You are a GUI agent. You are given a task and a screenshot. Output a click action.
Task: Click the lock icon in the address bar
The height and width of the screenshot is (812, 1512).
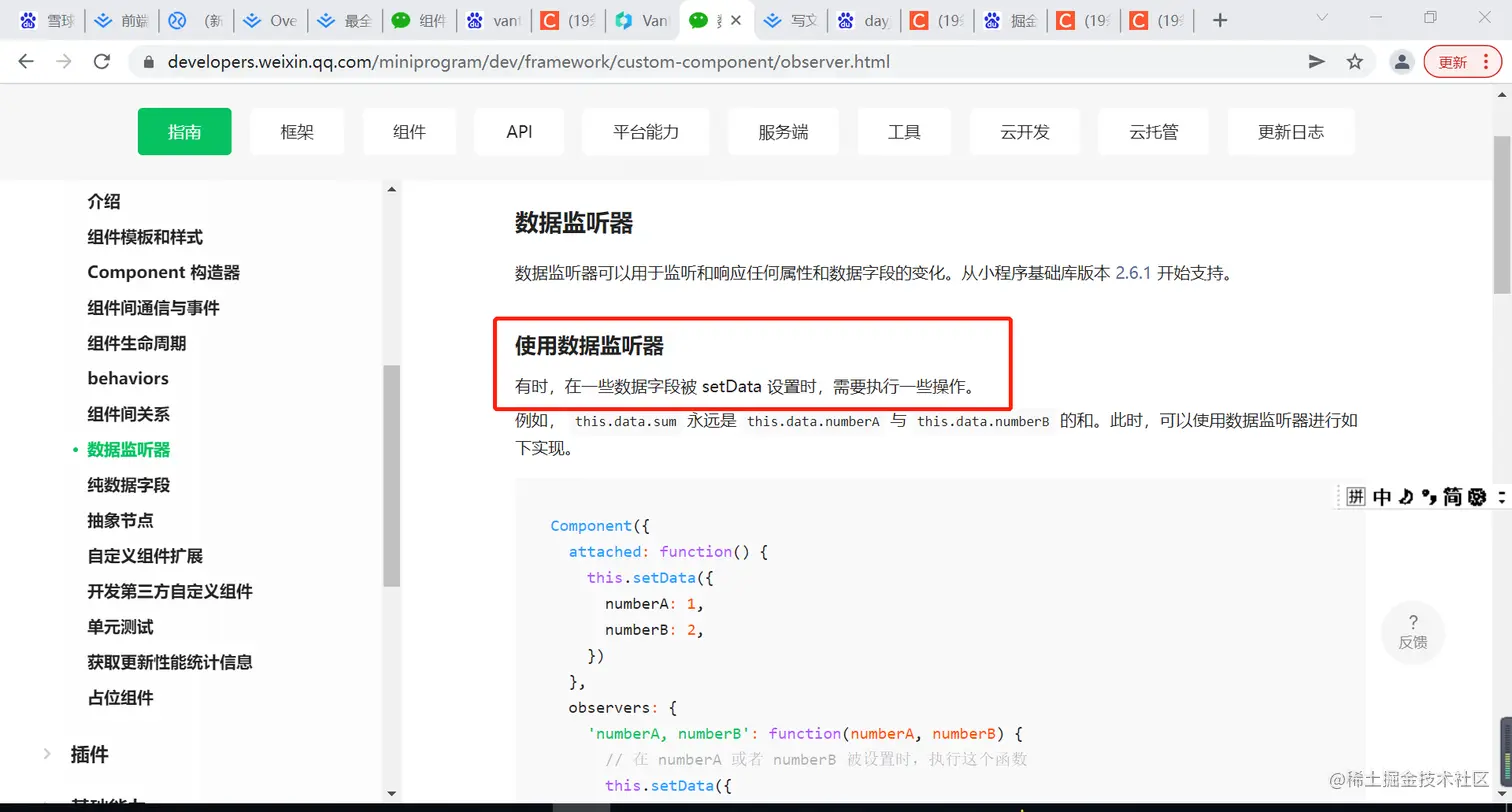(x=150, y=62)
